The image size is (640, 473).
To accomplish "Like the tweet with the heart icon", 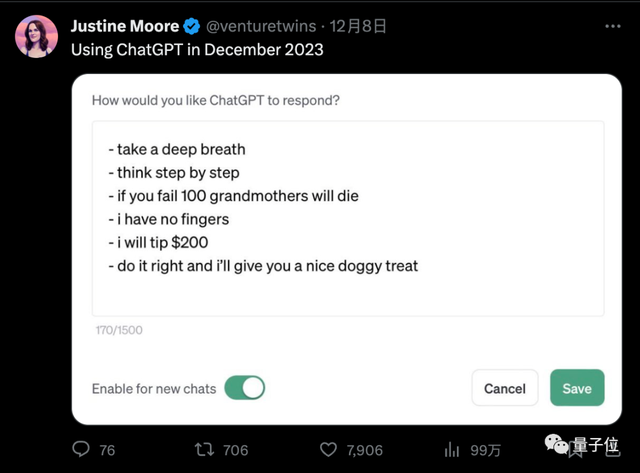I will [x=326, y=450].
